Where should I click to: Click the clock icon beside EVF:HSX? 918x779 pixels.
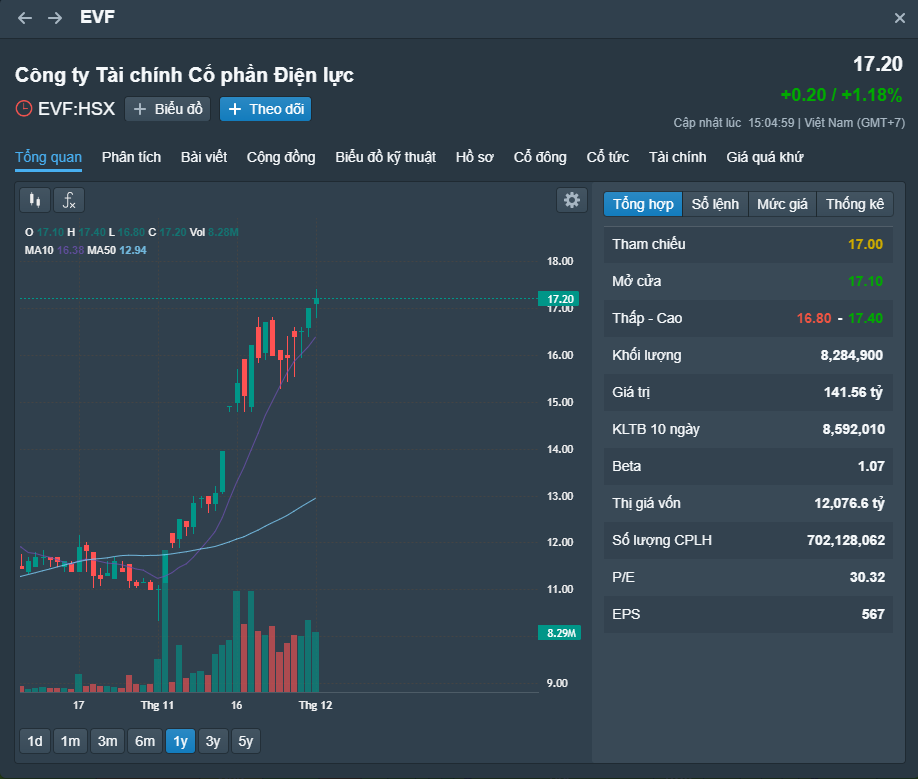(x=24, y=109)
